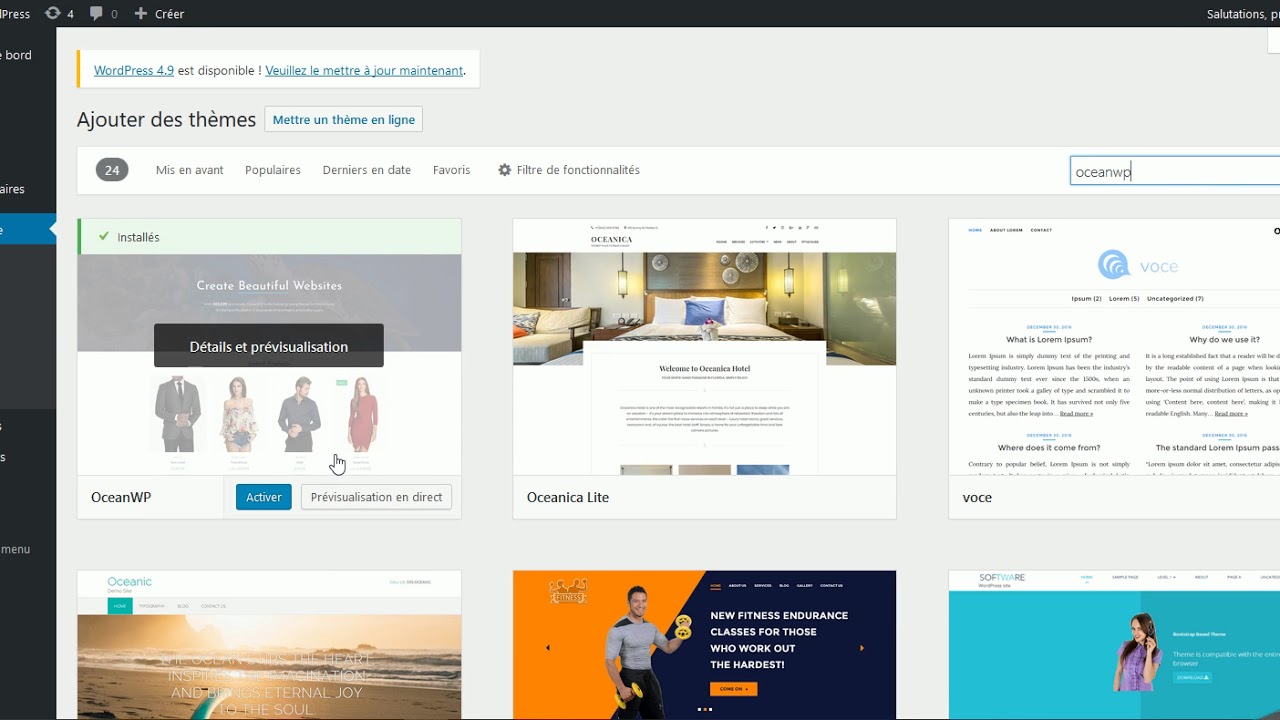Activate the OceanWP theme
Image resolution: width=1280 pixels, height=720 pixels.
coord(264,497)
